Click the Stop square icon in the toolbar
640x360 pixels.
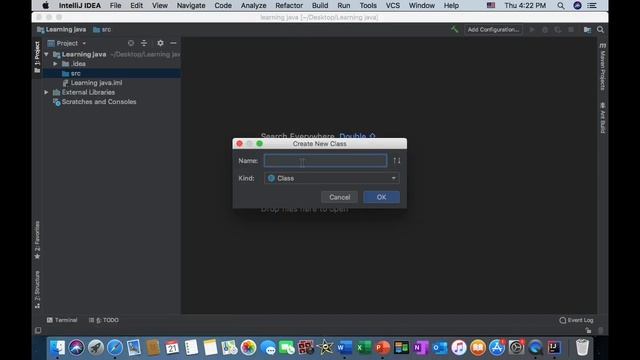571,29
